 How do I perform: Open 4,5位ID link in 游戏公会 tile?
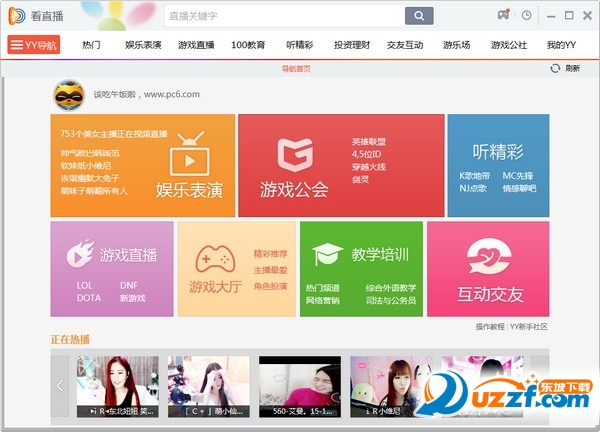click(x=367, y=155)
